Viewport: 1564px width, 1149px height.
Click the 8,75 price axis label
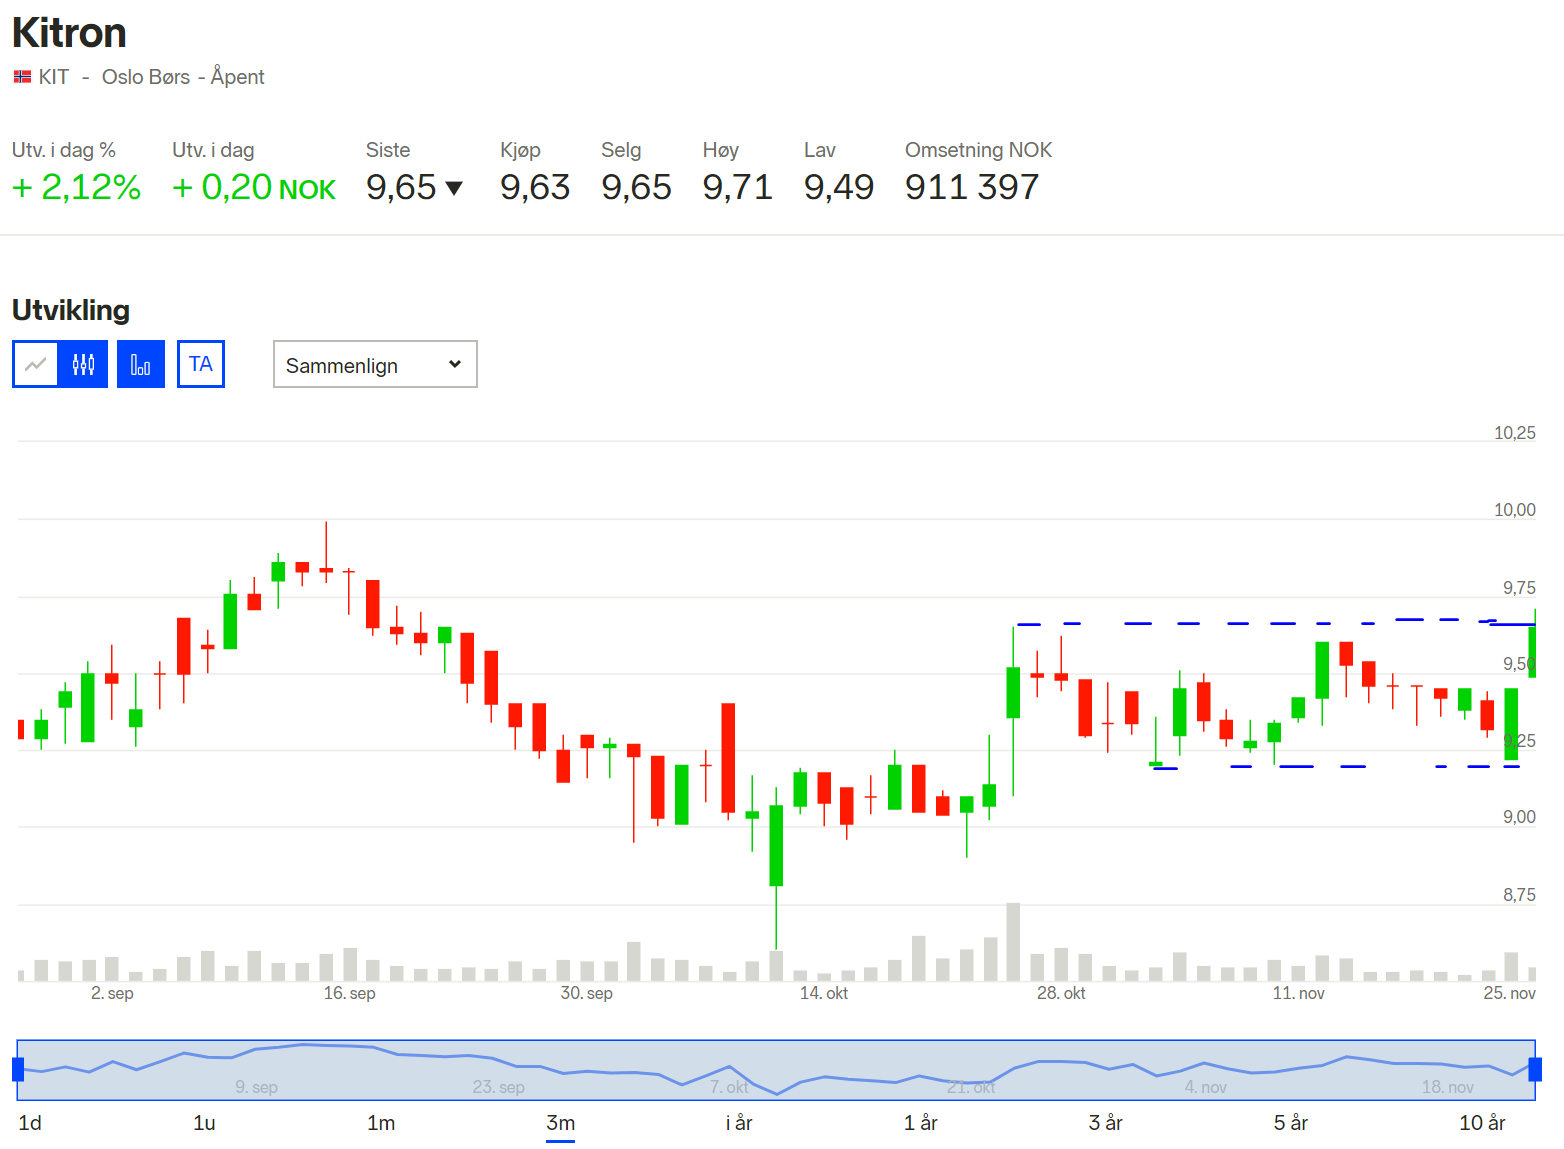[1519, 895]
